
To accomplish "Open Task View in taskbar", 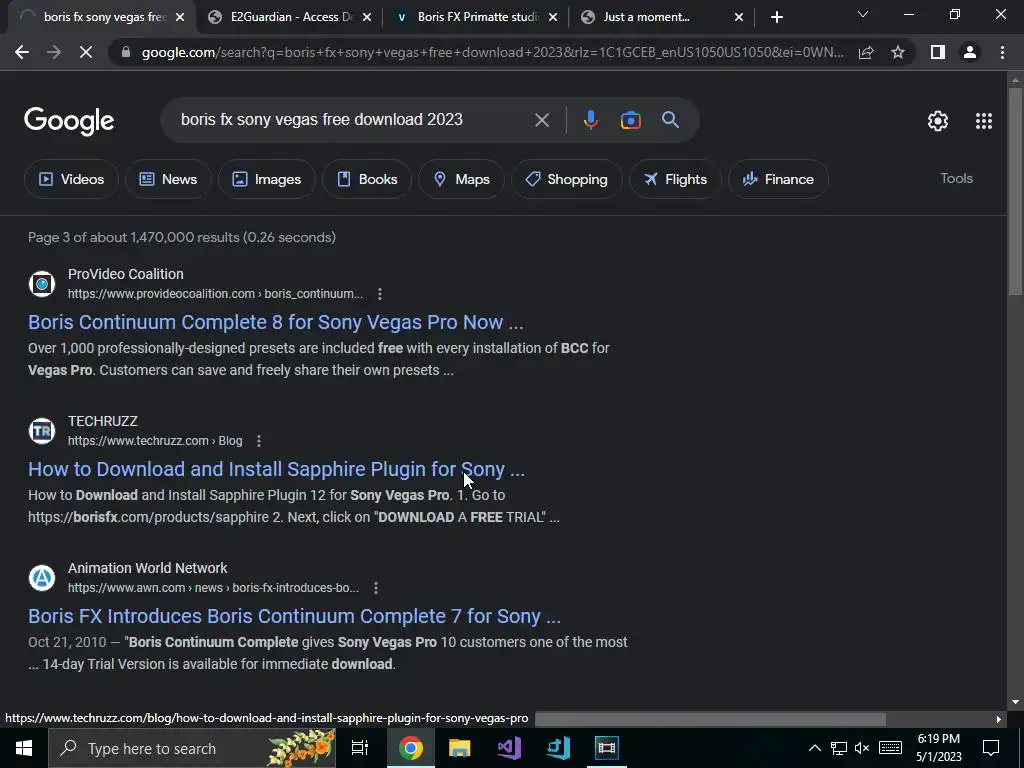I will point(360,748).
